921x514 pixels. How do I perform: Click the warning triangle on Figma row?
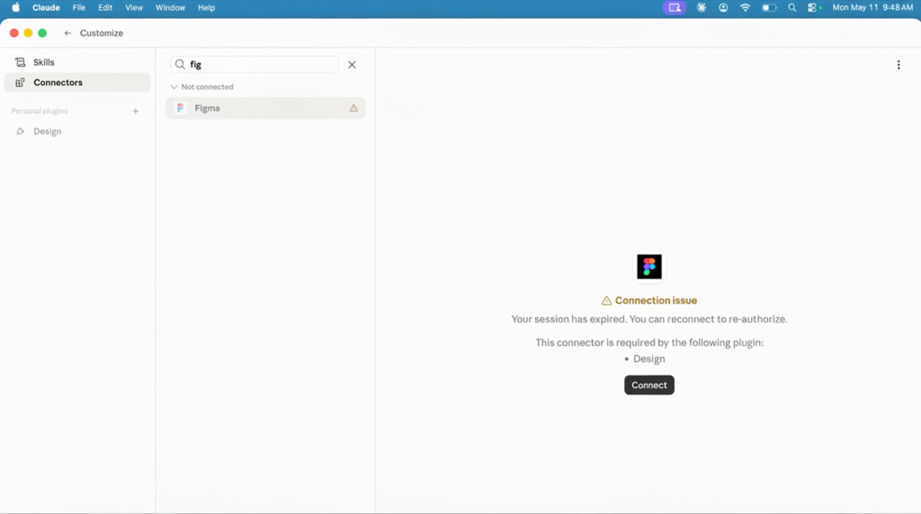click(x=354, y=108)
